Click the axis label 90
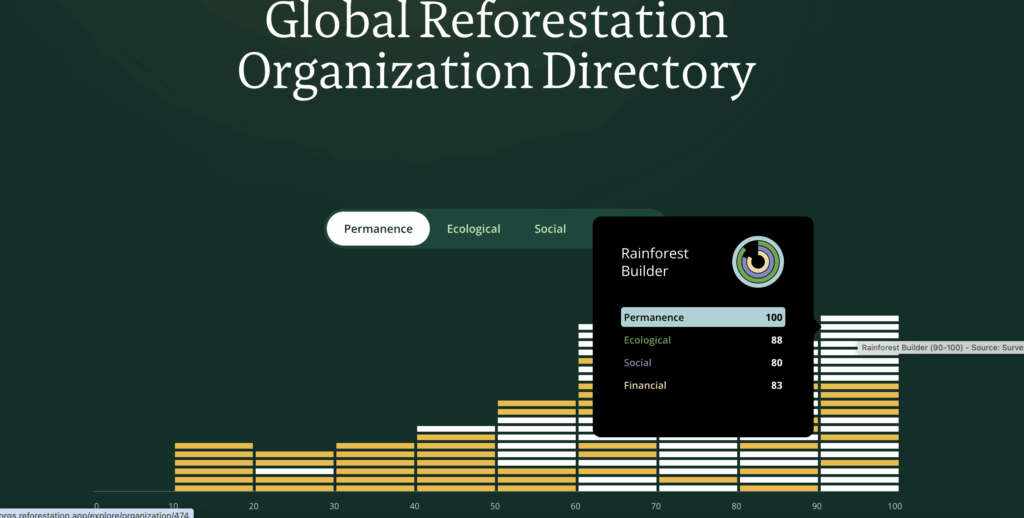Viewport: 1024px width, 518px height. [816, 506]
